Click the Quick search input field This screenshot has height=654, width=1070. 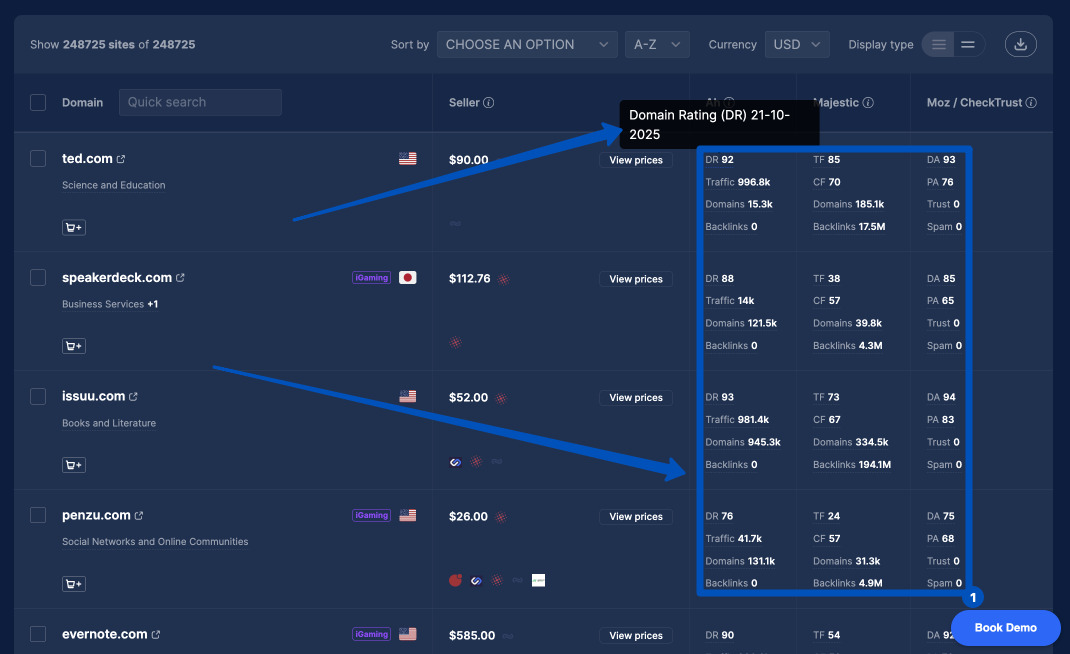click(x=200, y=102)
